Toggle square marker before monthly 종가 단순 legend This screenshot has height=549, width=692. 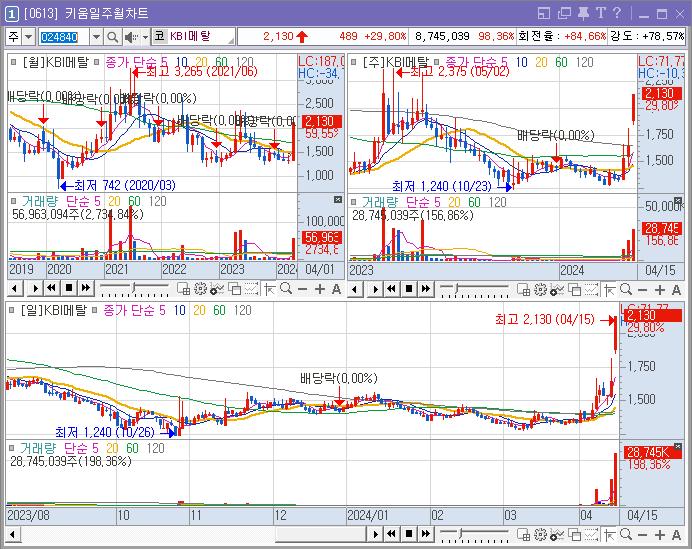click(97, 62)
